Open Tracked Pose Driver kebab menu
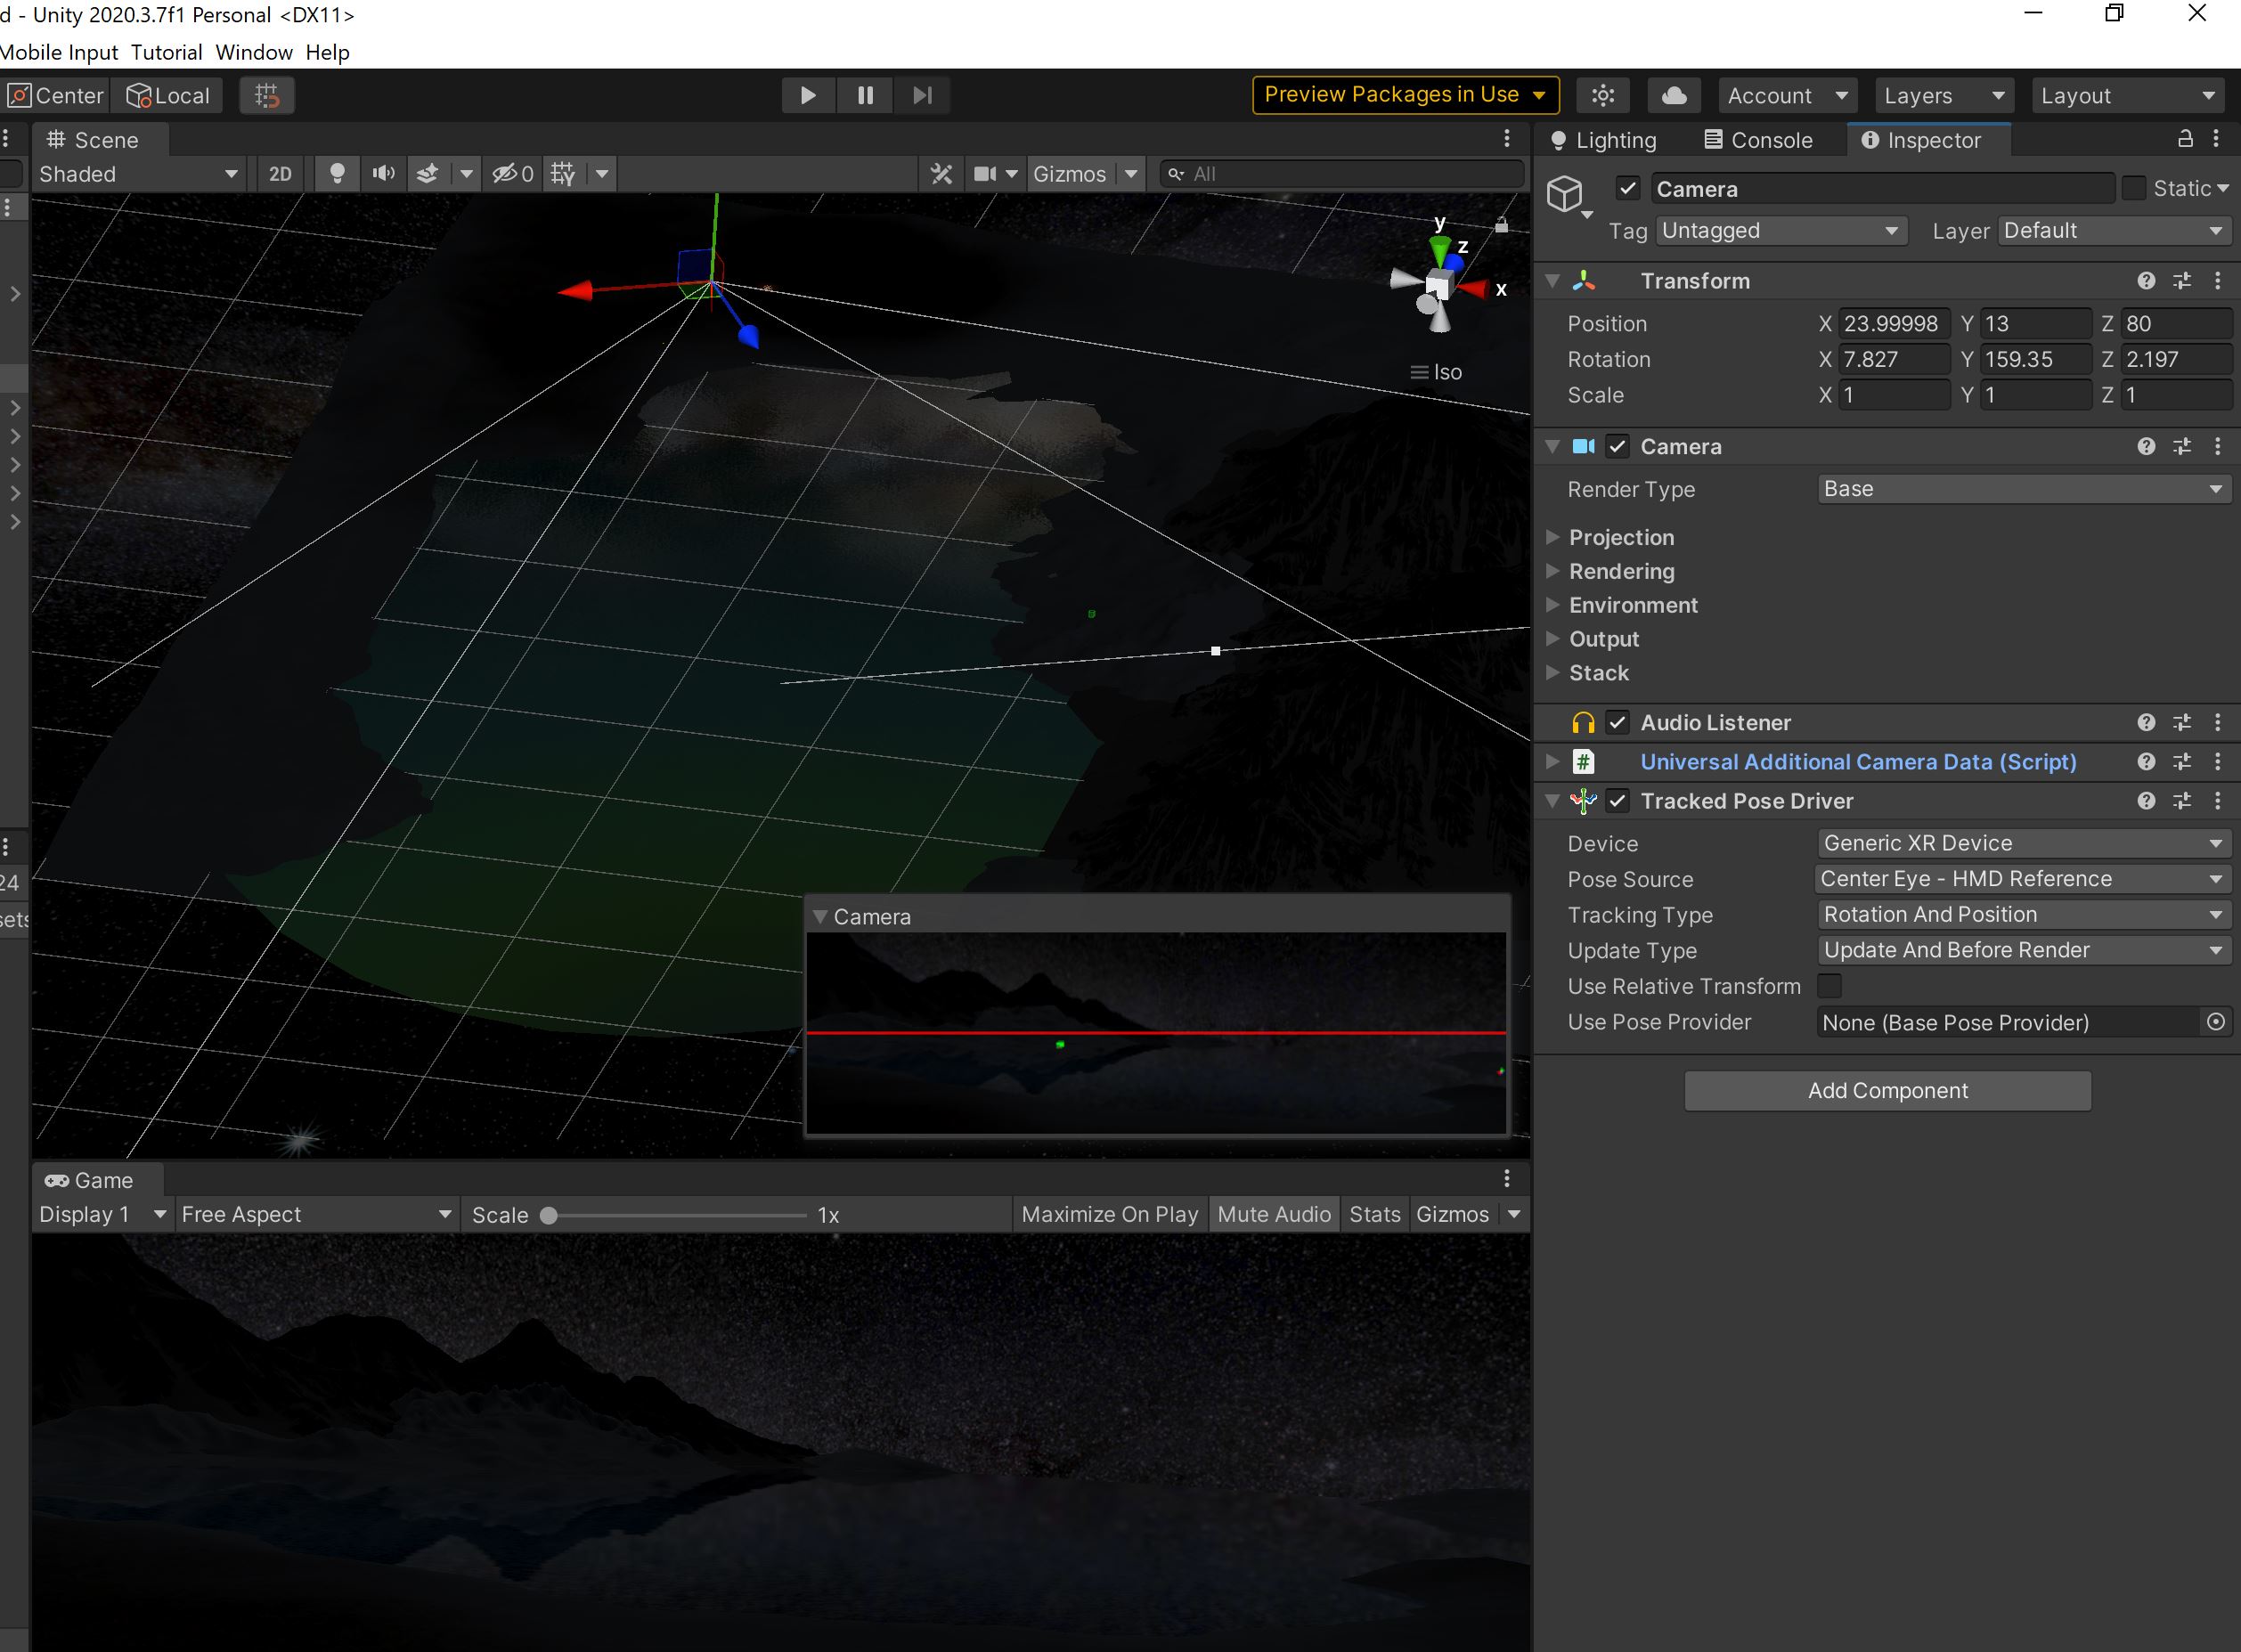 (x=2218, y=800)
